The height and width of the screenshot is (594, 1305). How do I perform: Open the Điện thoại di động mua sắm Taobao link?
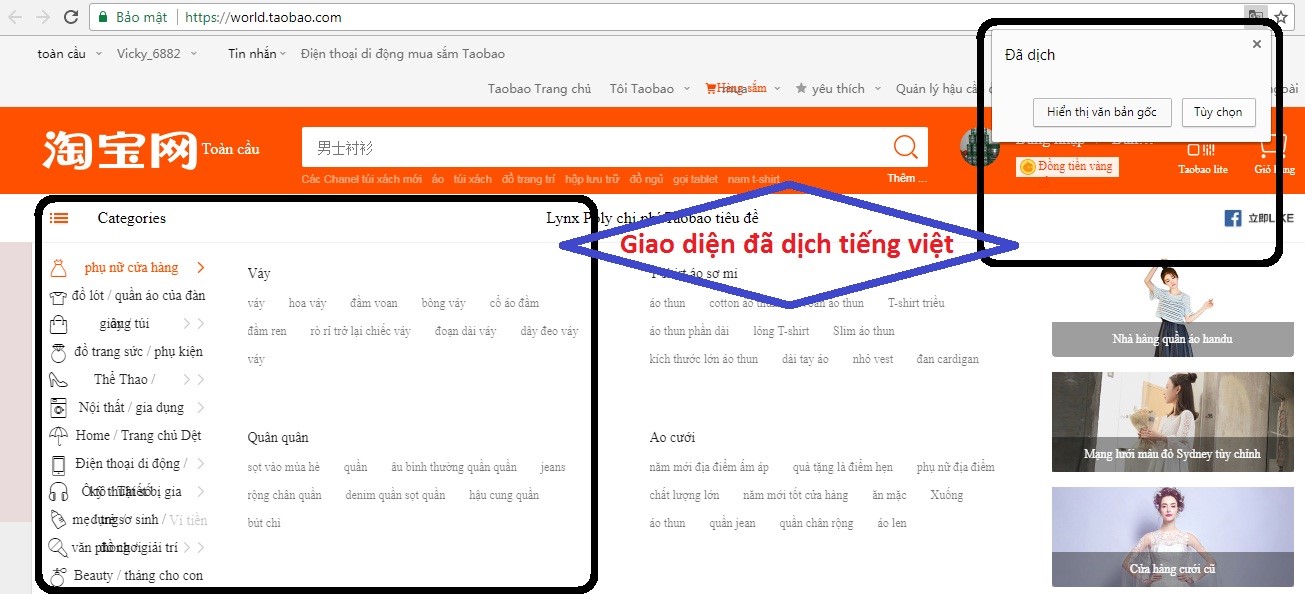403,54
